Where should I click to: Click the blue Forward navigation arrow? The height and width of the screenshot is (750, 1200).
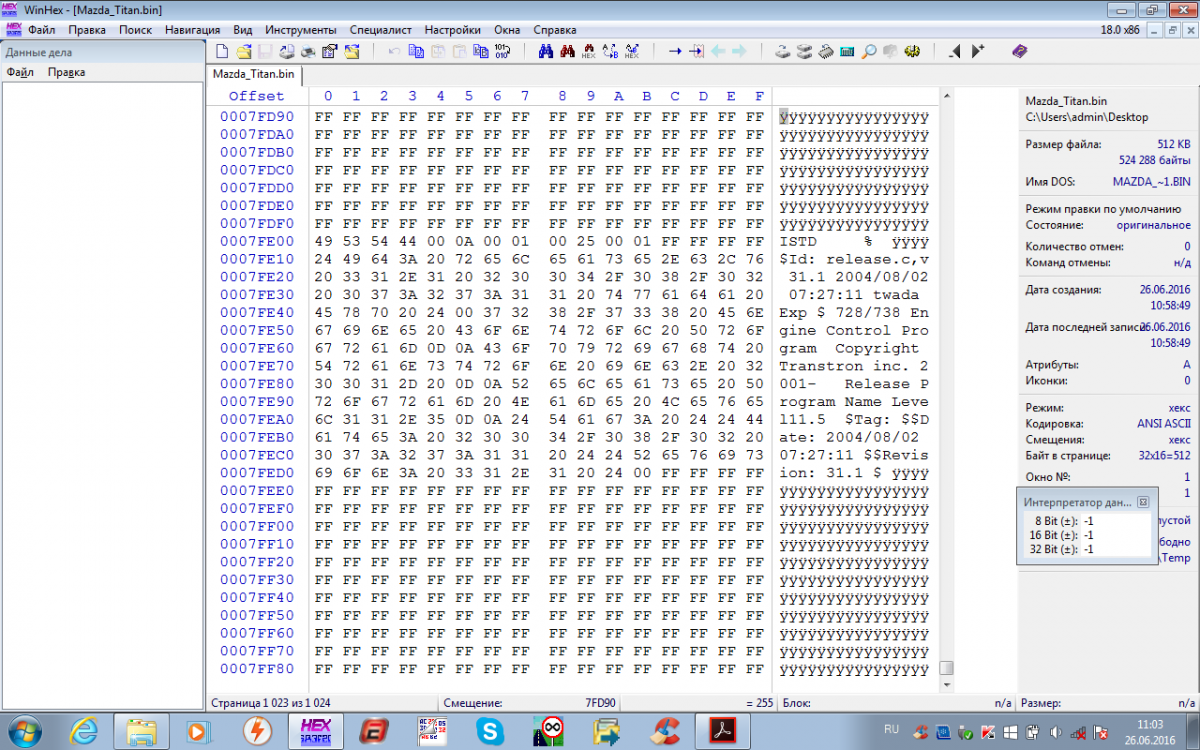(x=740, y=51)
